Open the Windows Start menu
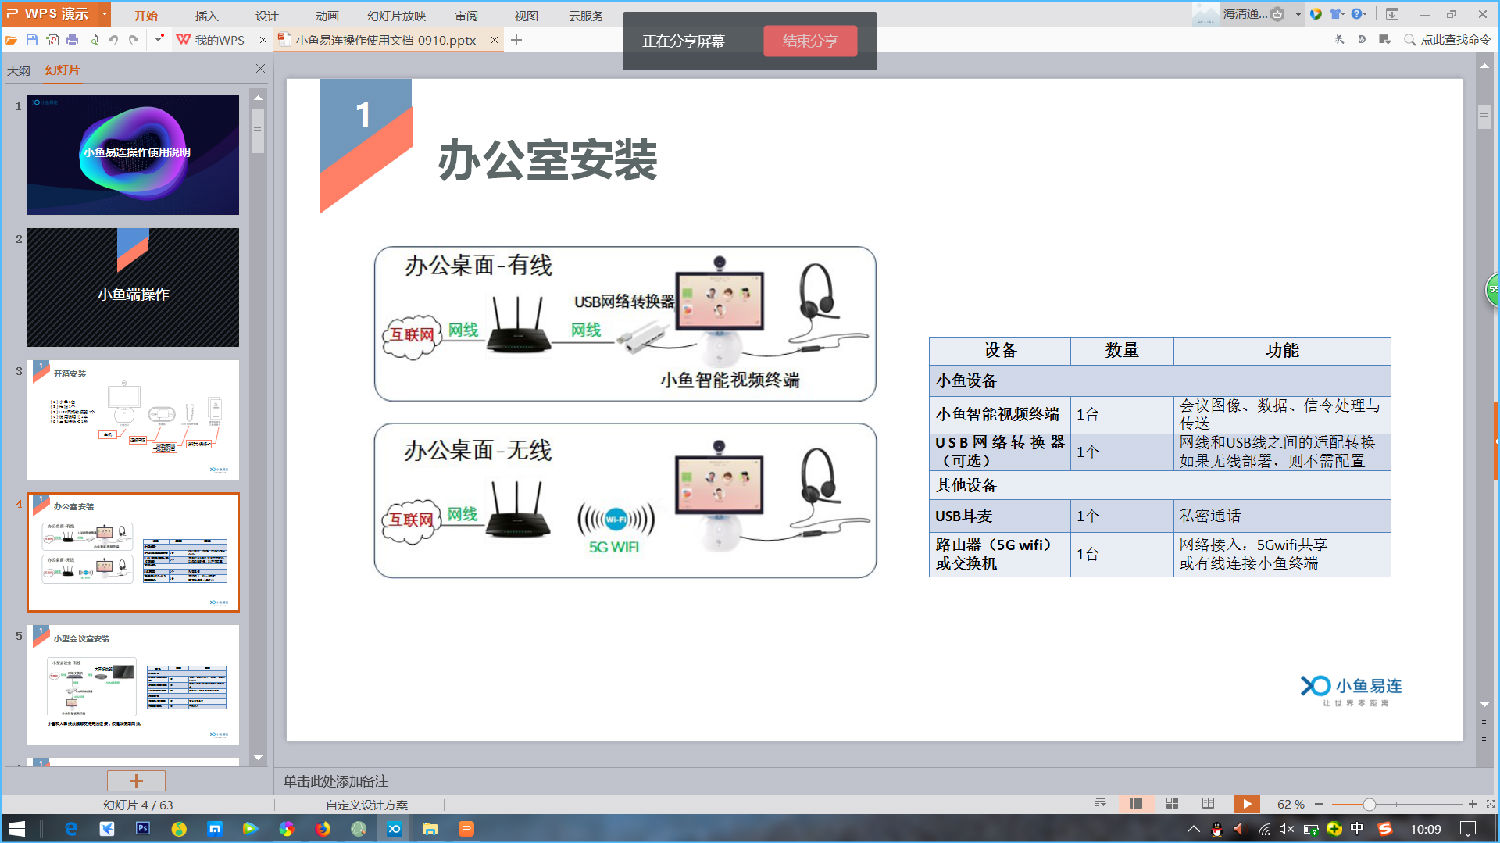Viewport: 1500px width, 843px height. point(17,828)
